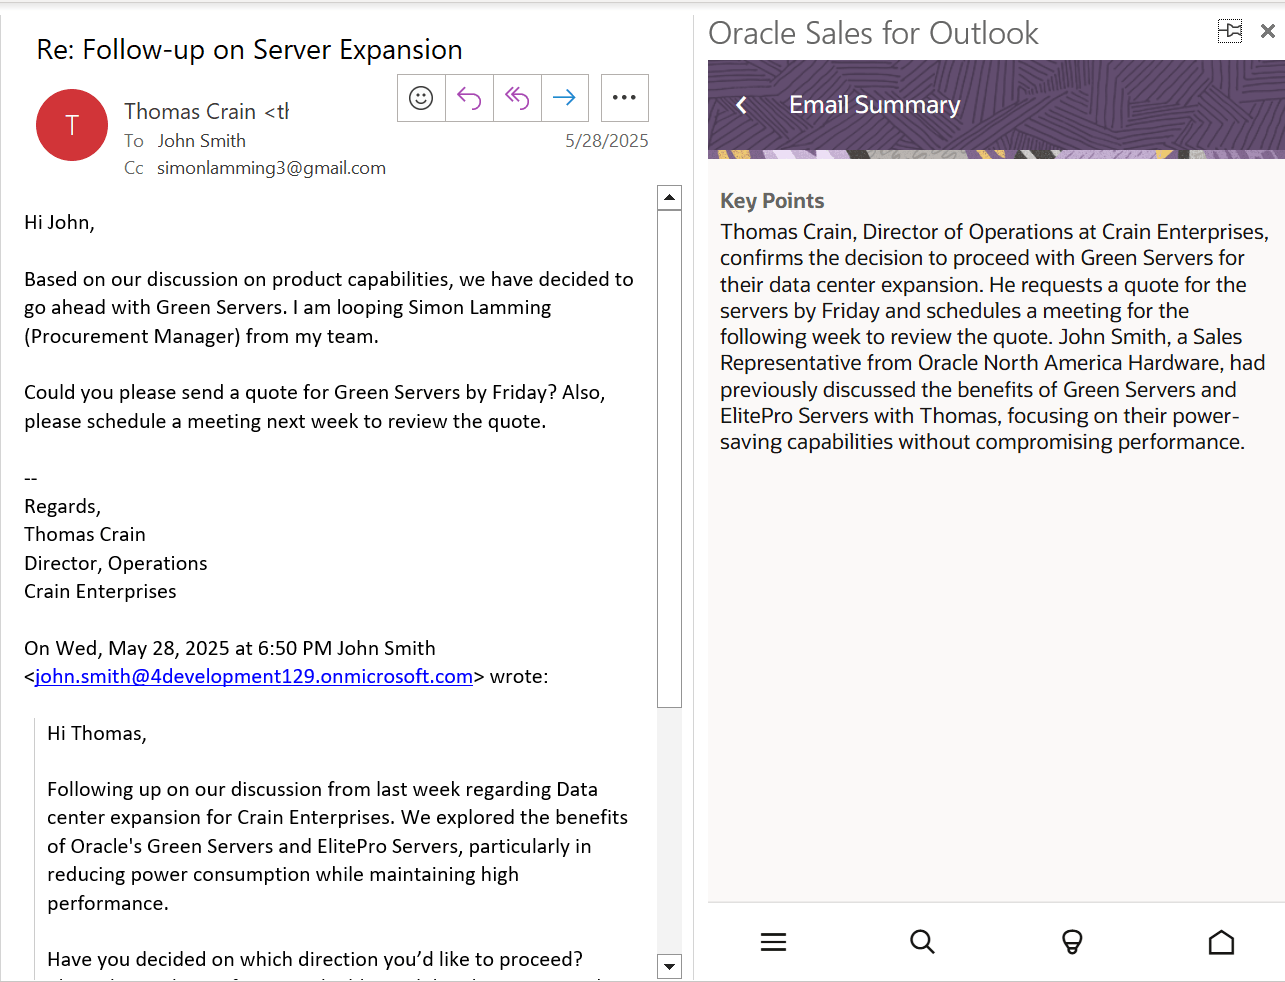Image resolution: width=1285 pixels, height=982 pixels.
Task: Reply to Thomas Crain's email
Action: tap(469, 98)
